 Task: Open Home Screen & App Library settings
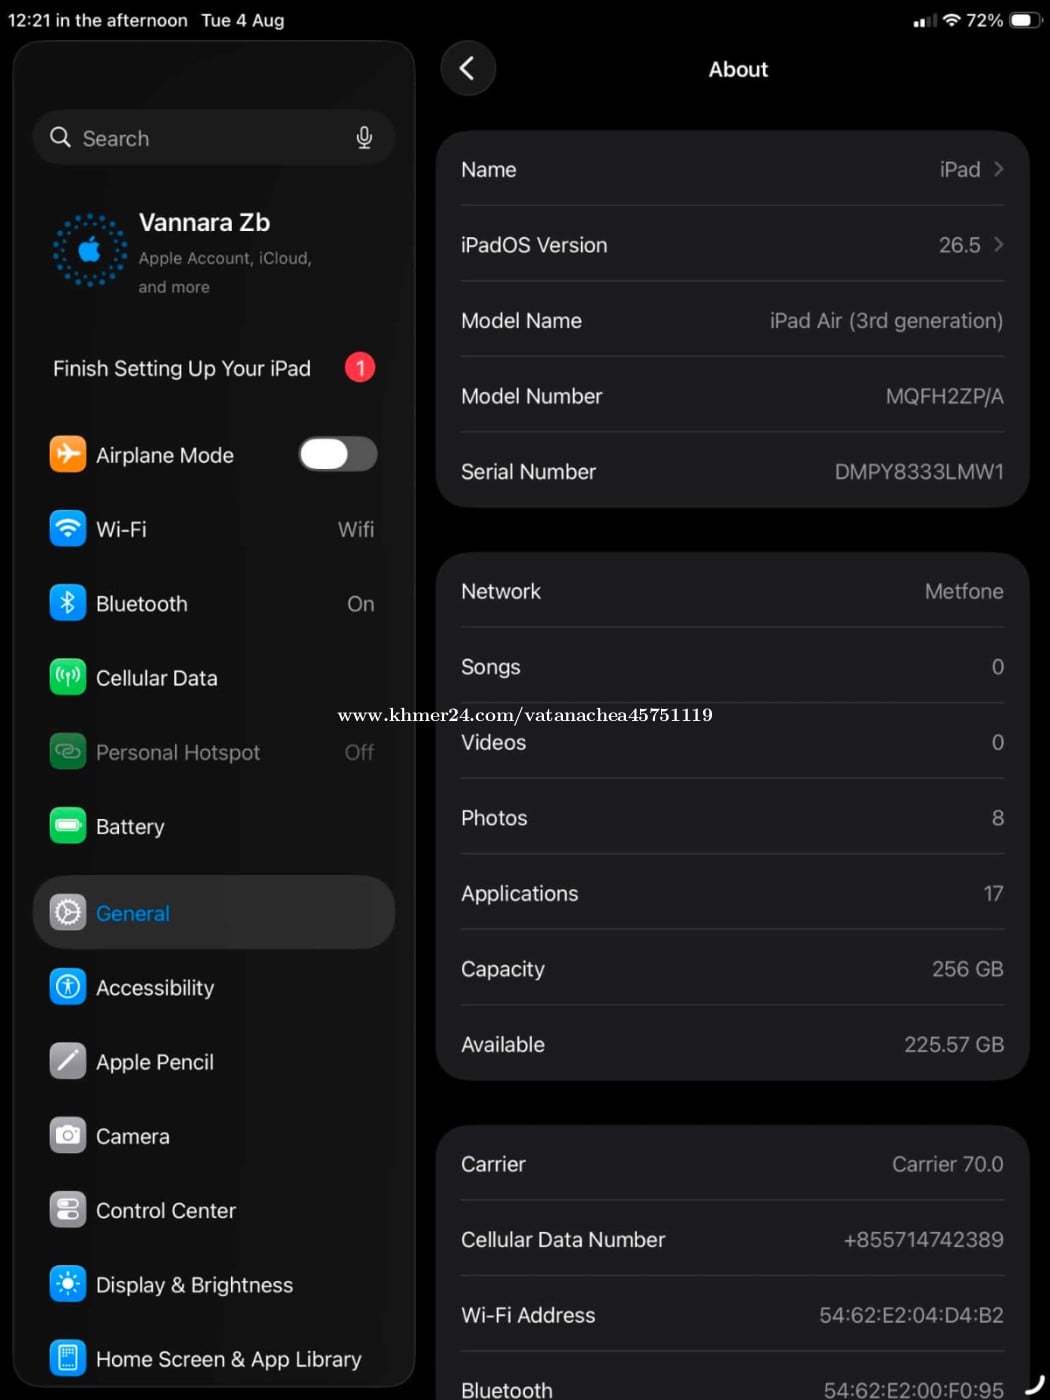coord(214,1358)
